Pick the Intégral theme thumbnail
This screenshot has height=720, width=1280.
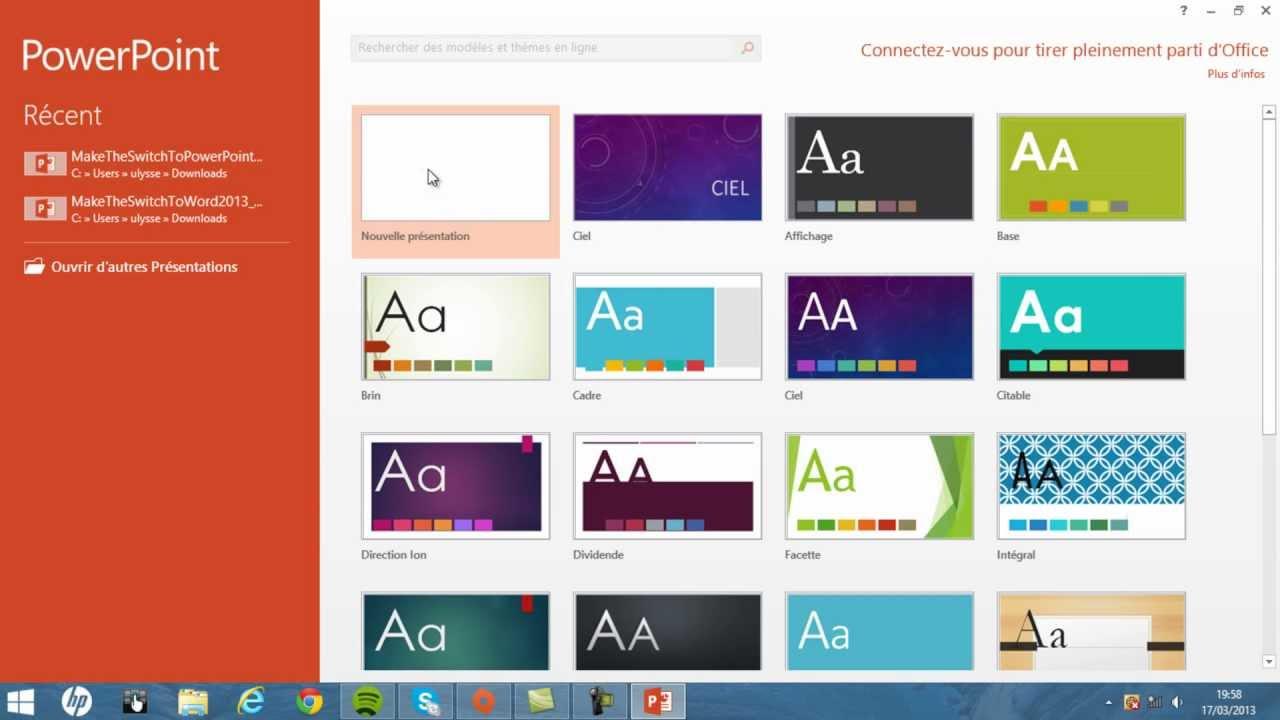[1091, 486]
